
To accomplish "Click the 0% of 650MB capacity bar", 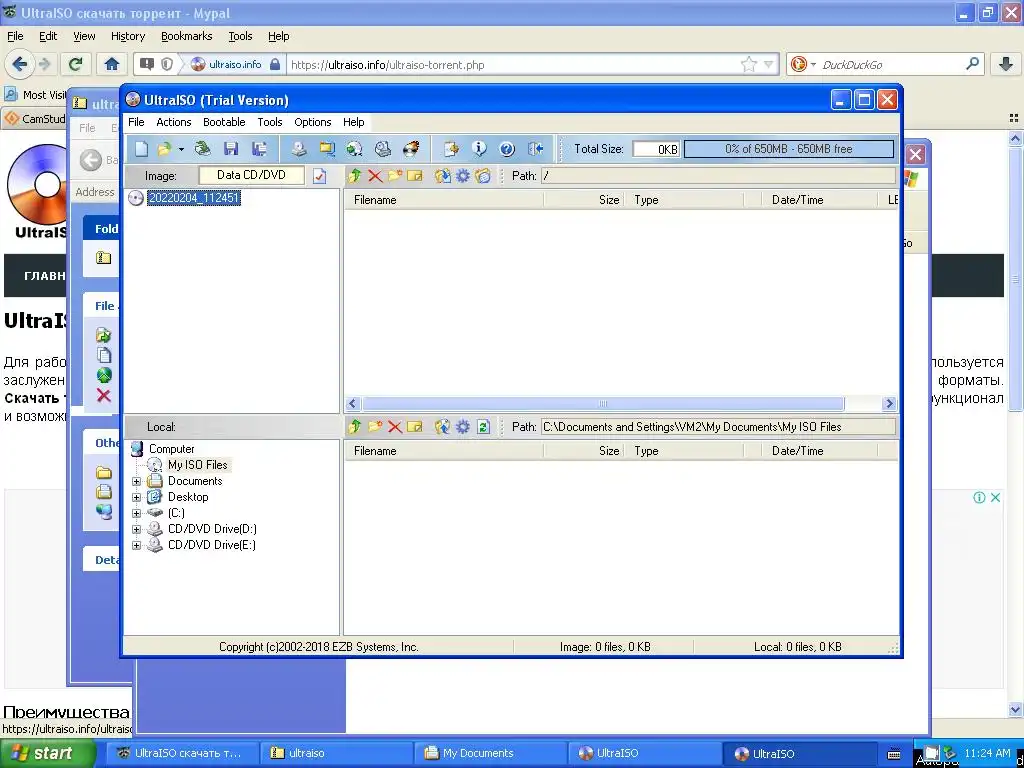I will pos(789,149).
